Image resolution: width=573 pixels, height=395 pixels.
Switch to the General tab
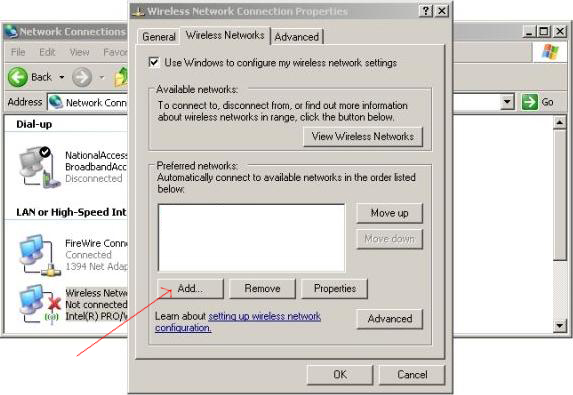pyautogui.click(x=159, y=37)
